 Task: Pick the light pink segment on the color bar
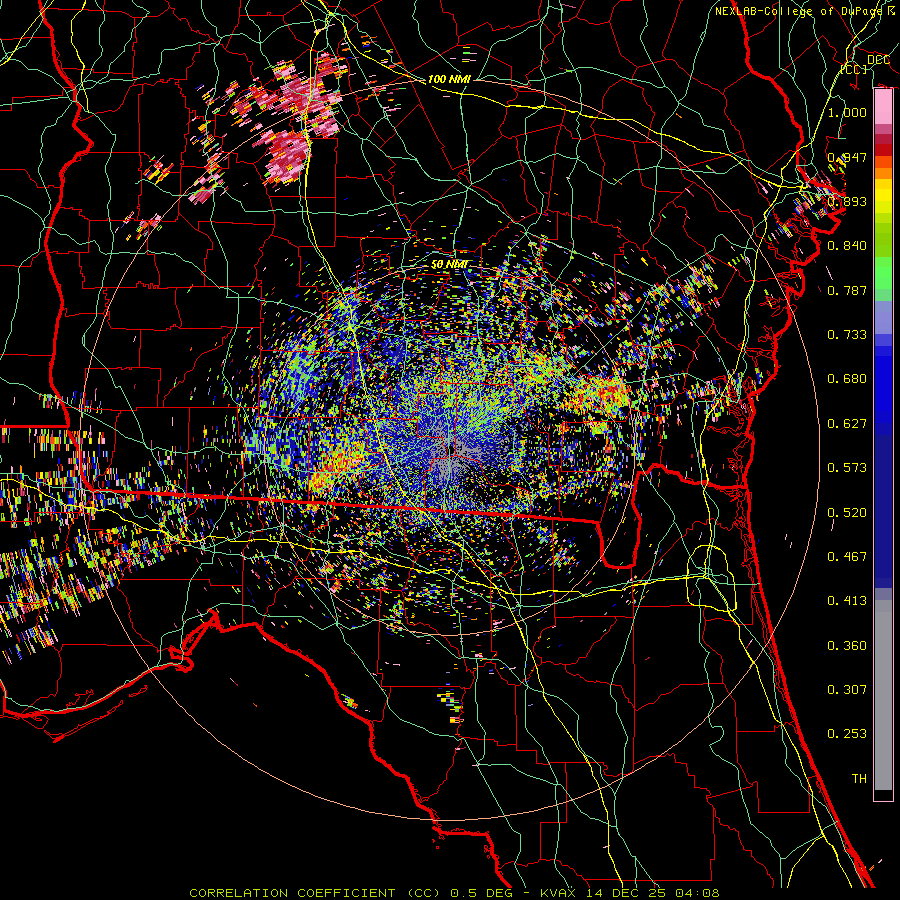(x=883, y=106)
